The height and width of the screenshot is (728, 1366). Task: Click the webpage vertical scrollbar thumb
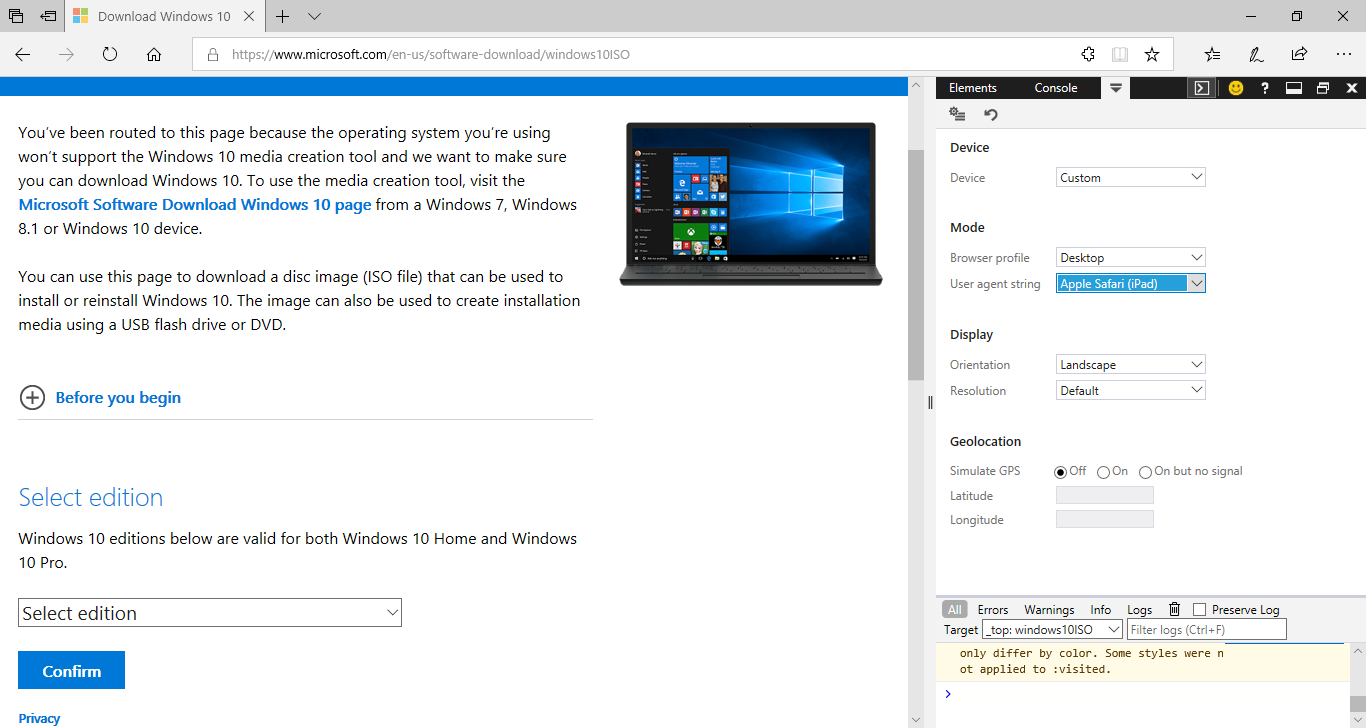(916, 265)
